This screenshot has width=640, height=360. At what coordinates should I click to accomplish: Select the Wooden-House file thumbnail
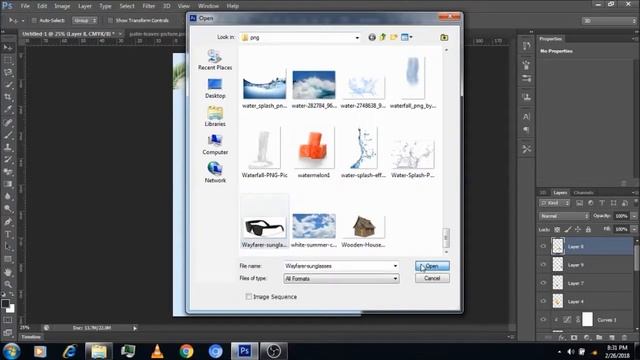point(363,227)
